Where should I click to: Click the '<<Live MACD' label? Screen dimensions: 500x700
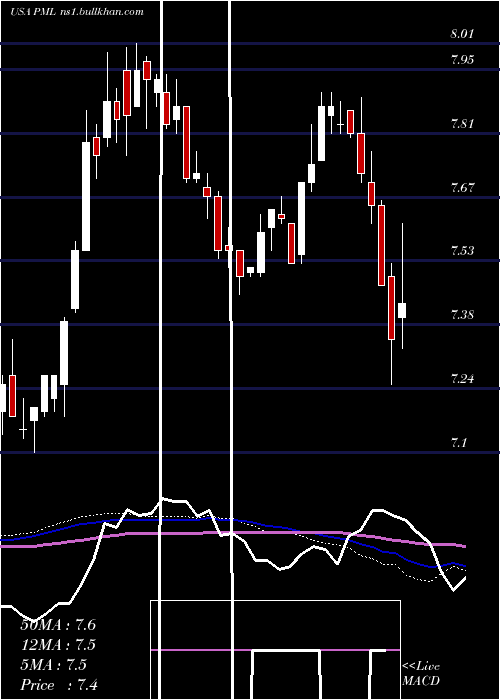[421, 673]
